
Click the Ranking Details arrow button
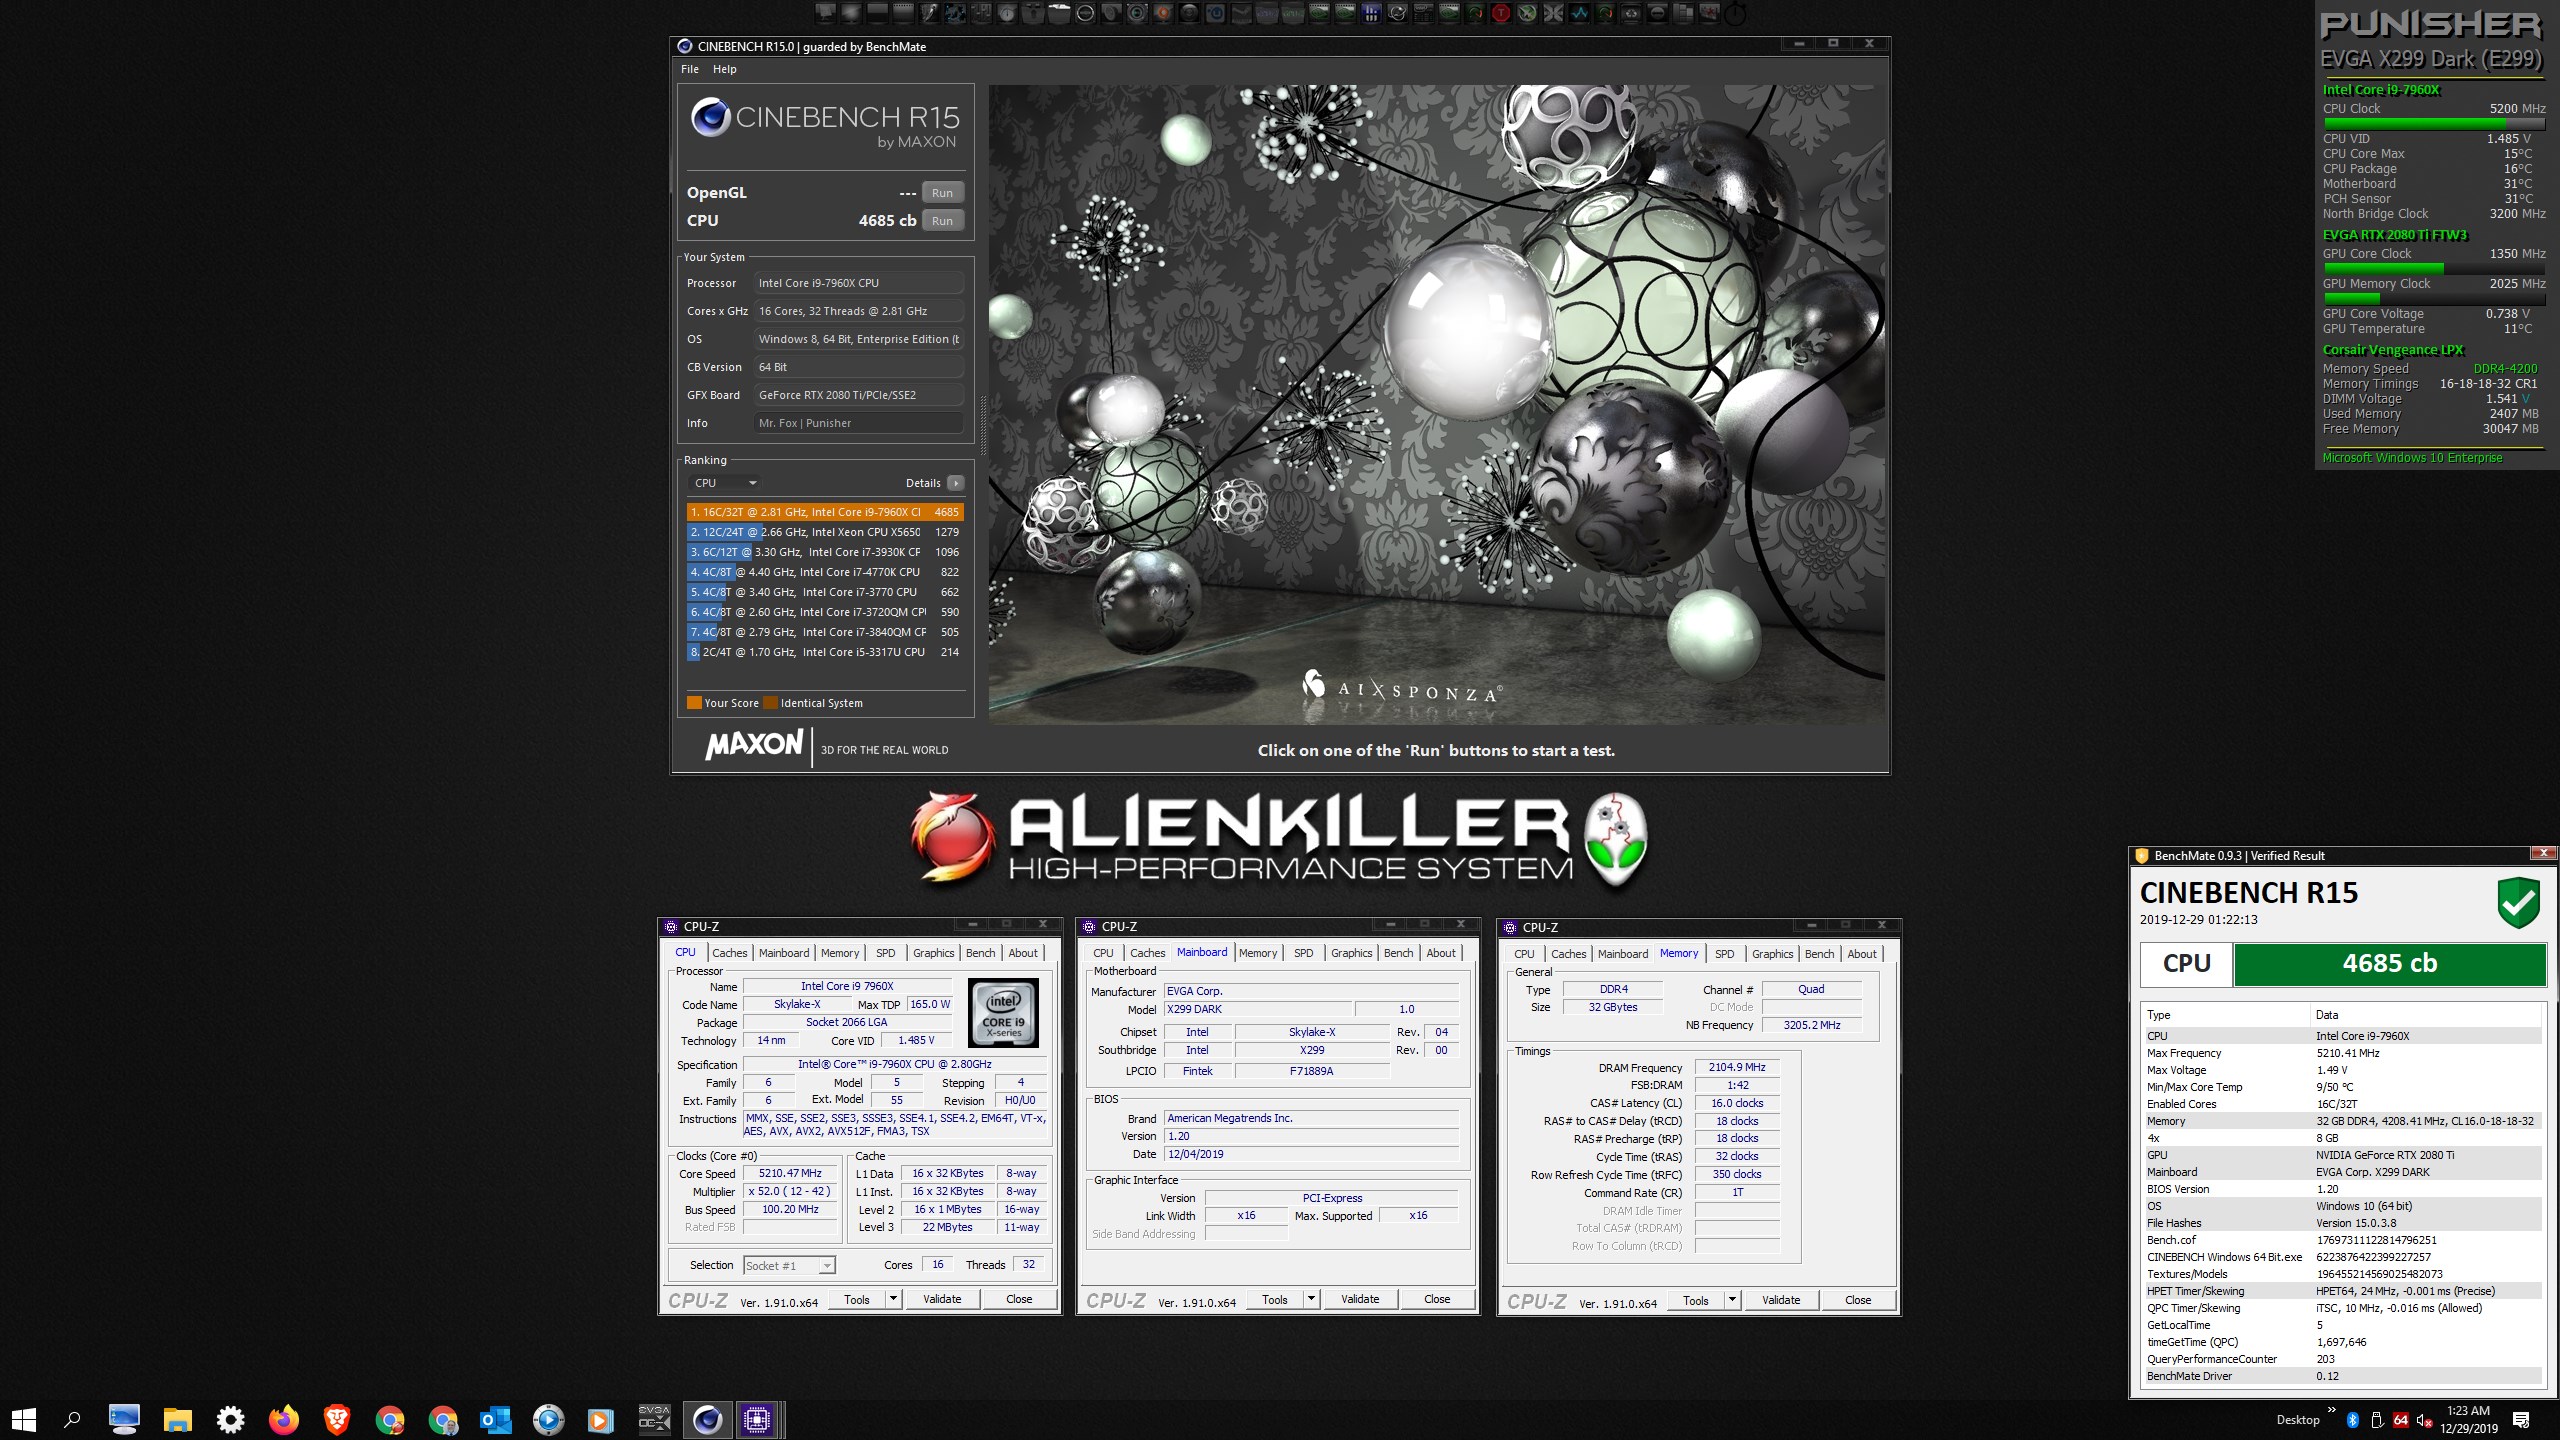click(956, 483)
